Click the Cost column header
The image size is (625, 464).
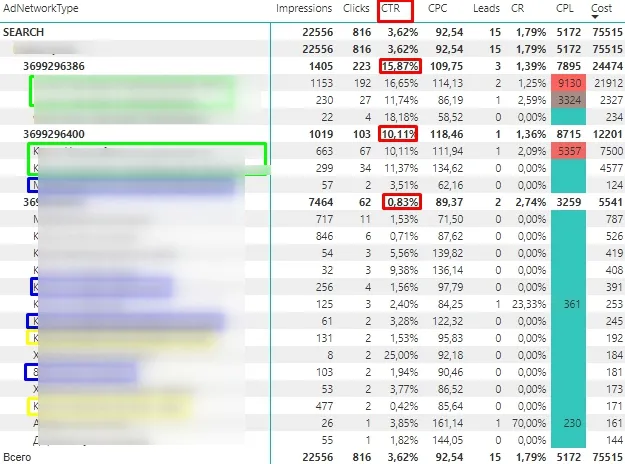601,8
